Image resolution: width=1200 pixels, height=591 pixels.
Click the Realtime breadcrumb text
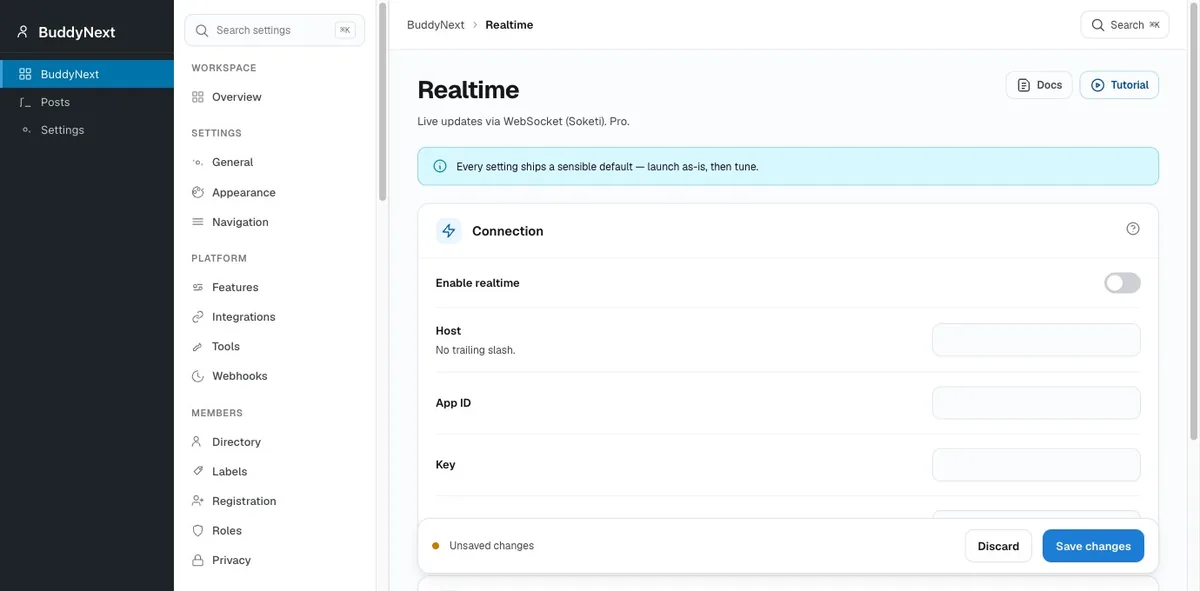click(x=509, y=25)
